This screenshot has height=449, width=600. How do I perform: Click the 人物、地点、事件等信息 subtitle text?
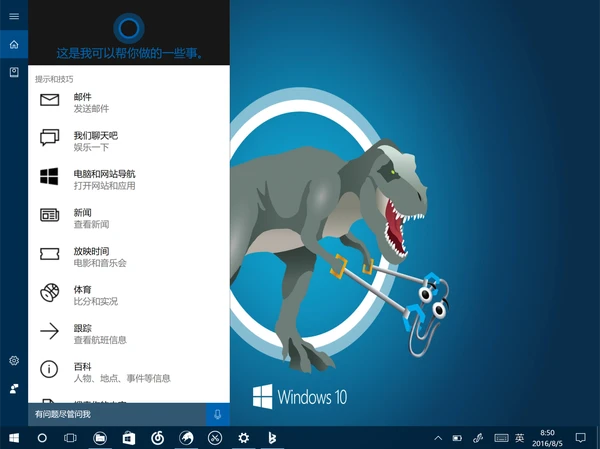122,379
